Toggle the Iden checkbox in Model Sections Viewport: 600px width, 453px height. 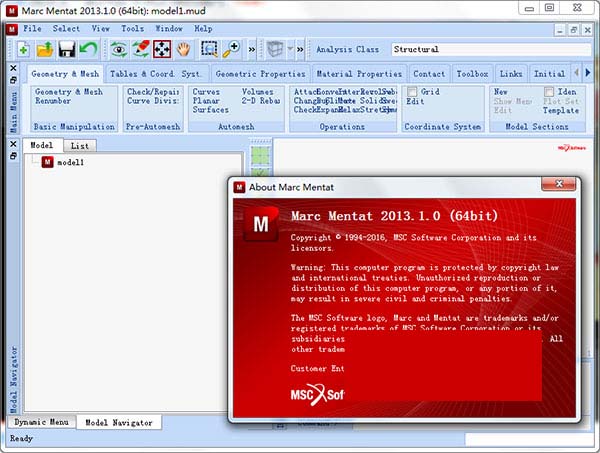tap(549, 92)
